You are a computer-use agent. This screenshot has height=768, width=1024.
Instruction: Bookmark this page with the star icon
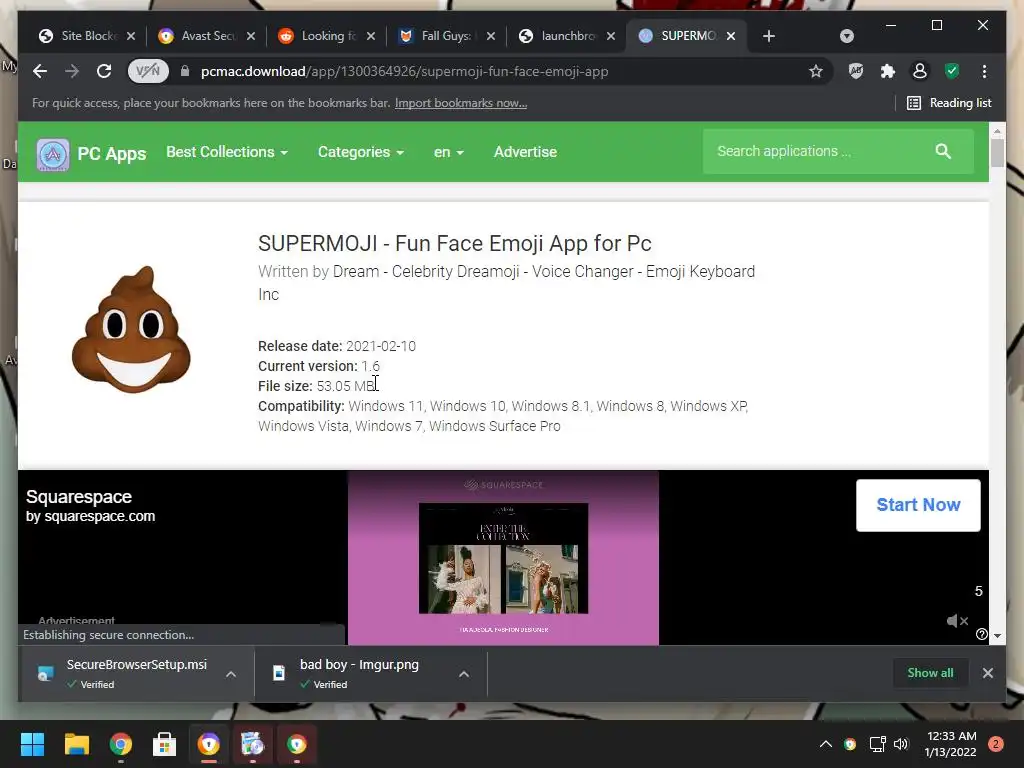pos(816,71)
